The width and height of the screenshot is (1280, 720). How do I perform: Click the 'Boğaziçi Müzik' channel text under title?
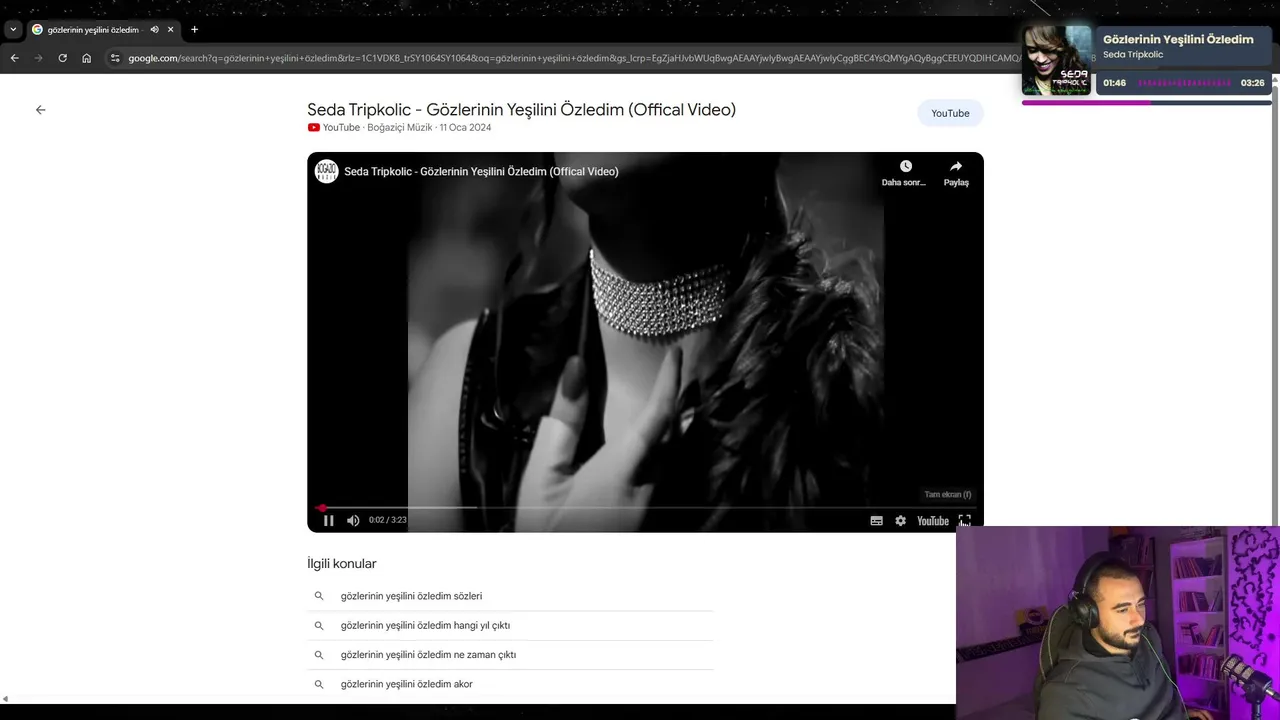[x=400, y=128]
